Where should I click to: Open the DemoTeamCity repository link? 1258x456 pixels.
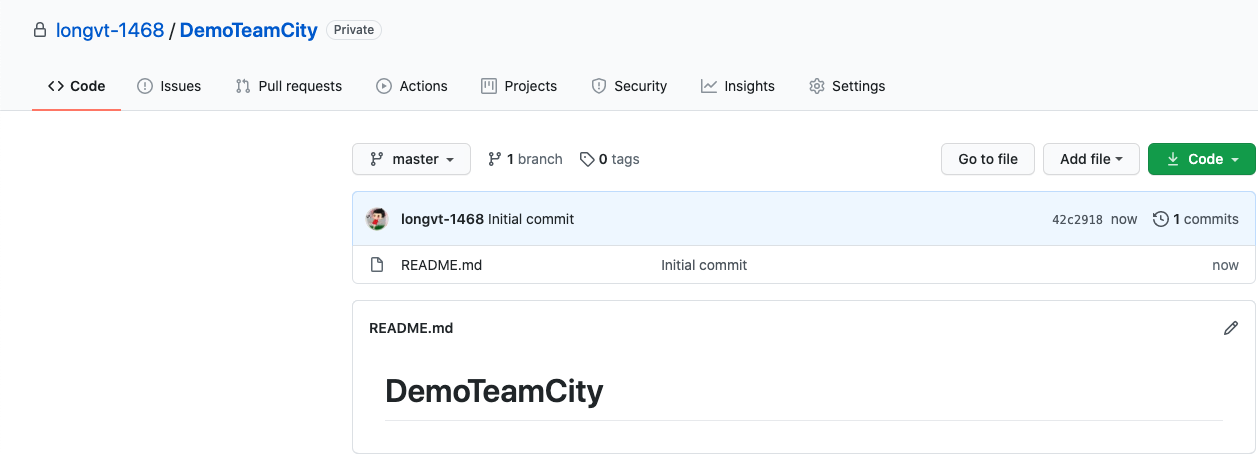pyautogui.click(x=248, y=30)
